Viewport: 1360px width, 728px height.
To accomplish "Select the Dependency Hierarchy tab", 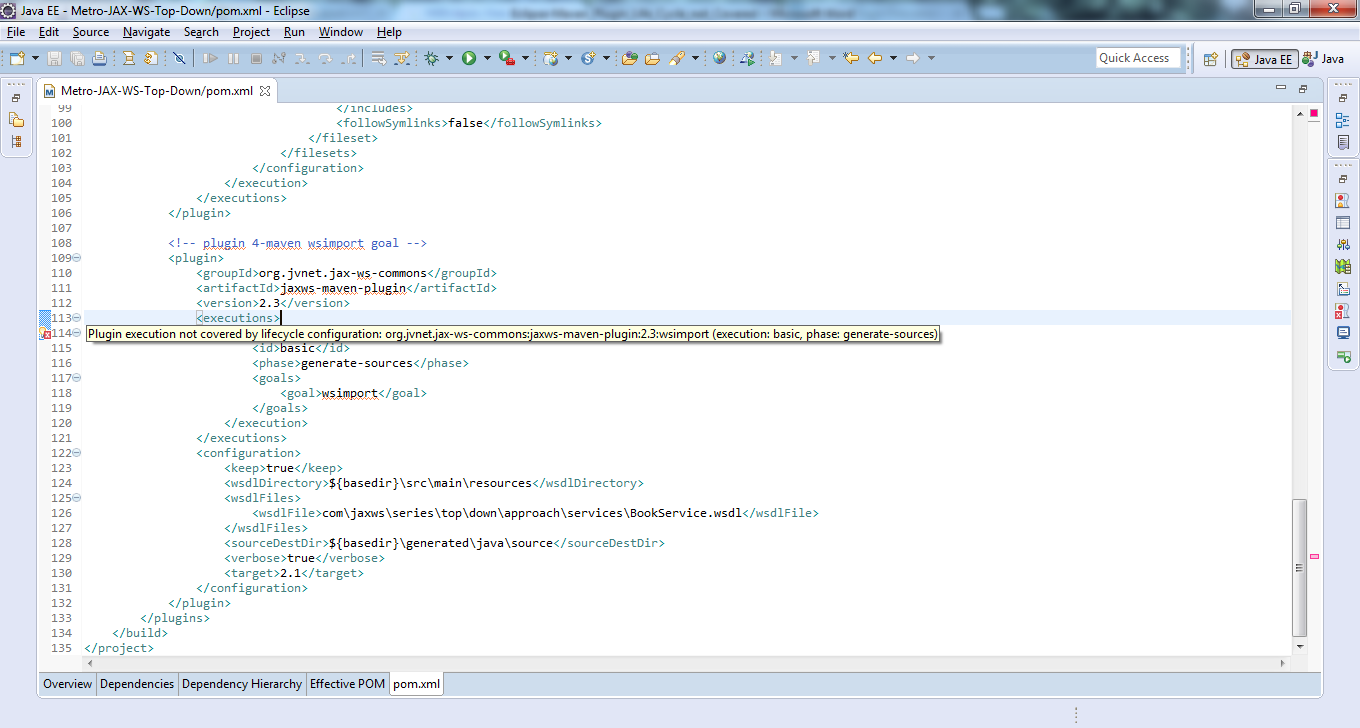I will [x=241, y=684].
